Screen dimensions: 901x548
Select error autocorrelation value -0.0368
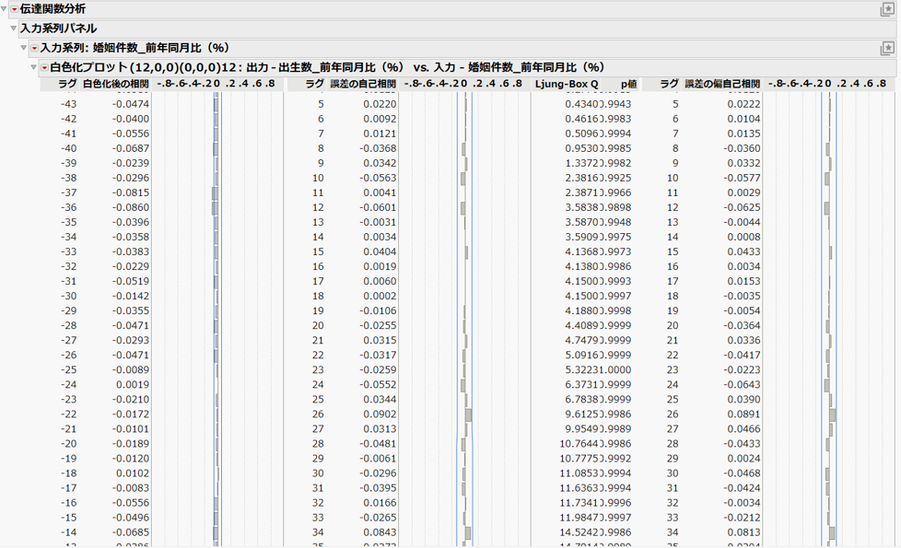pos(378,148)
